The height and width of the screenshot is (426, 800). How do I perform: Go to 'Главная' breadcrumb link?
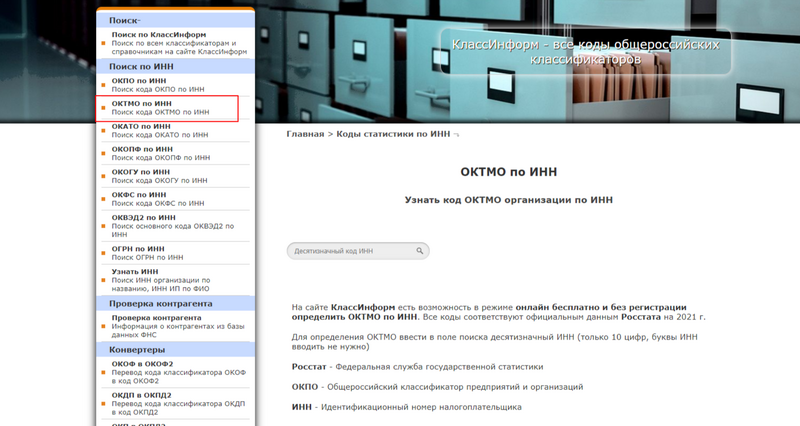point(305,134)
